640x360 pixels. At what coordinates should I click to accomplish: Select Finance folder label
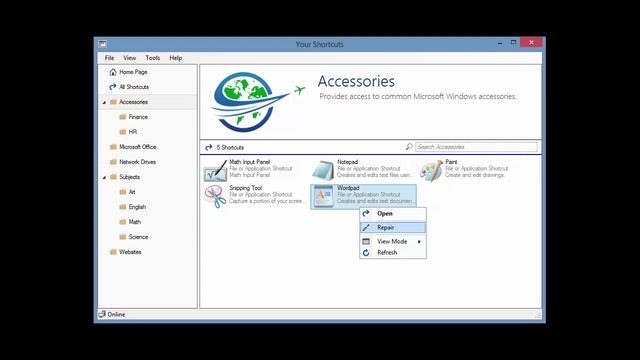pyautogui.click(x=138, y=117)
